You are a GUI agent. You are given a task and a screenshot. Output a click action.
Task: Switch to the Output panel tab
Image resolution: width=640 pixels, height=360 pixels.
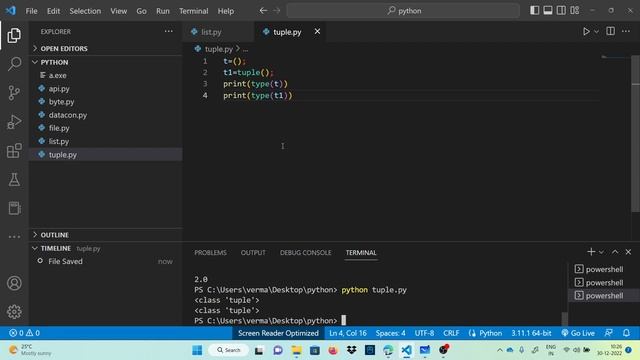[x=253, y=253]
